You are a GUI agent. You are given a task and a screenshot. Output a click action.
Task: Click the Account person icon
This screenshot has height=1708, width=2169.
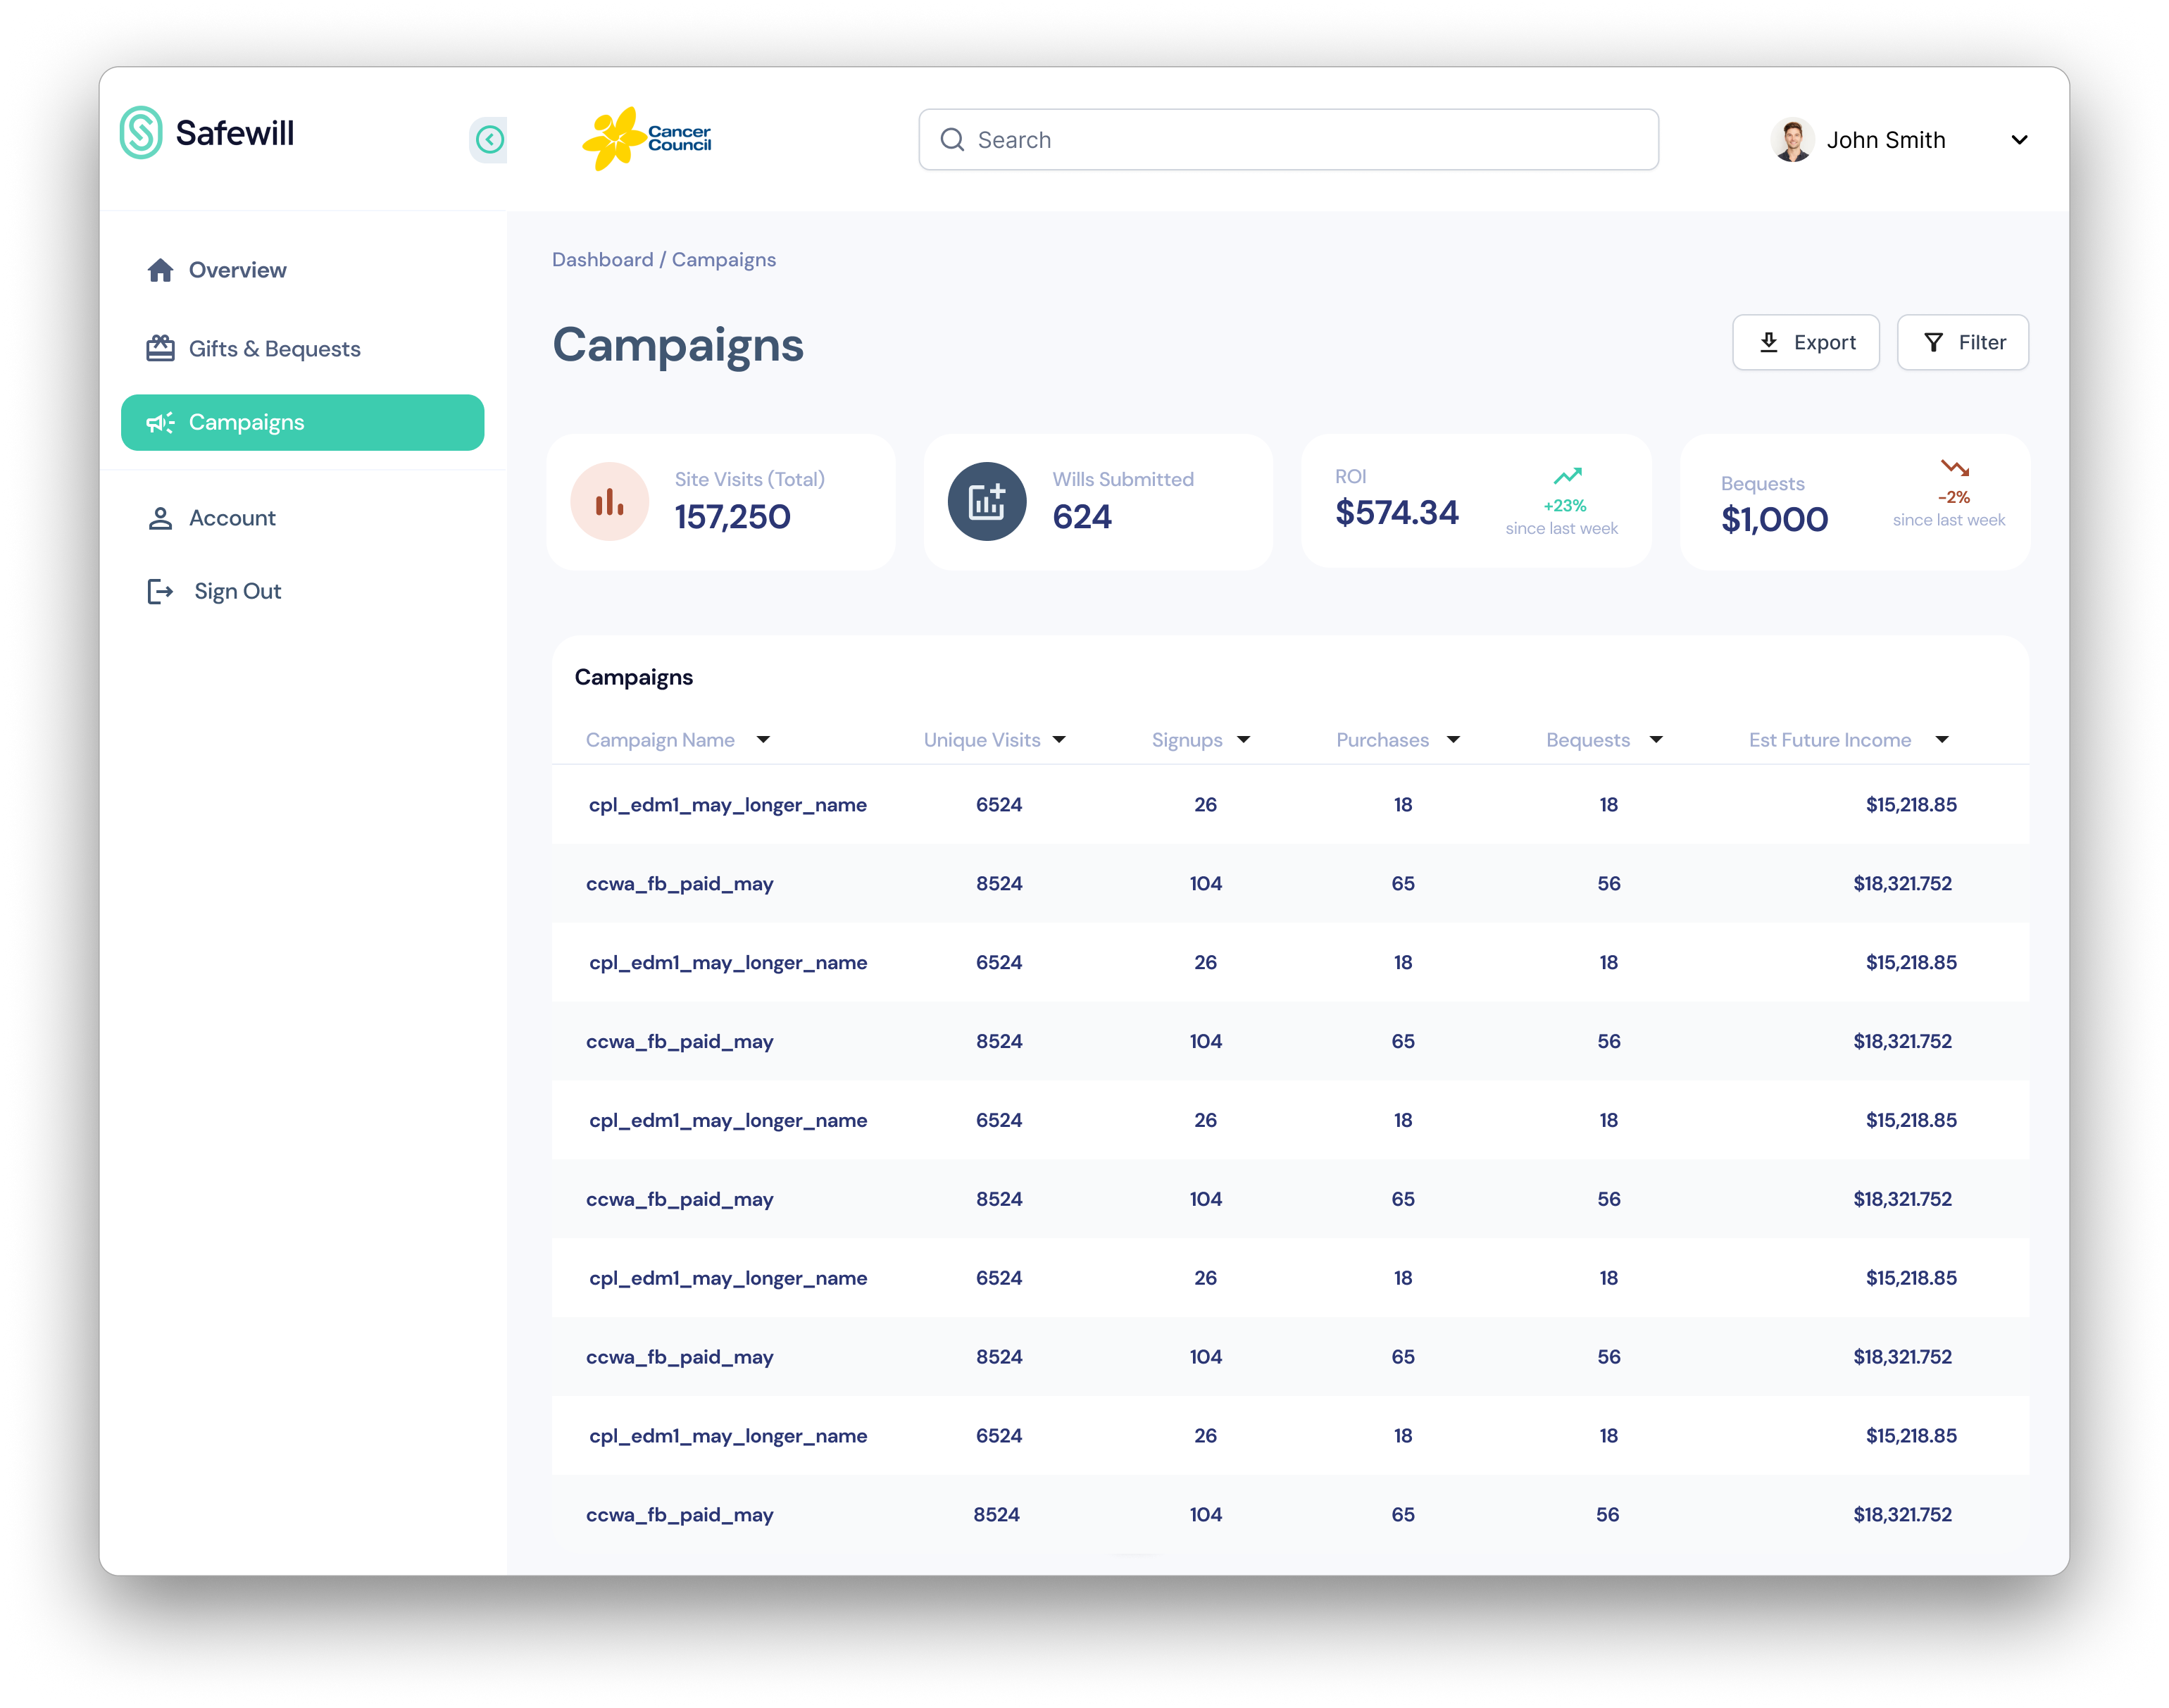click(x=160, y=518)
